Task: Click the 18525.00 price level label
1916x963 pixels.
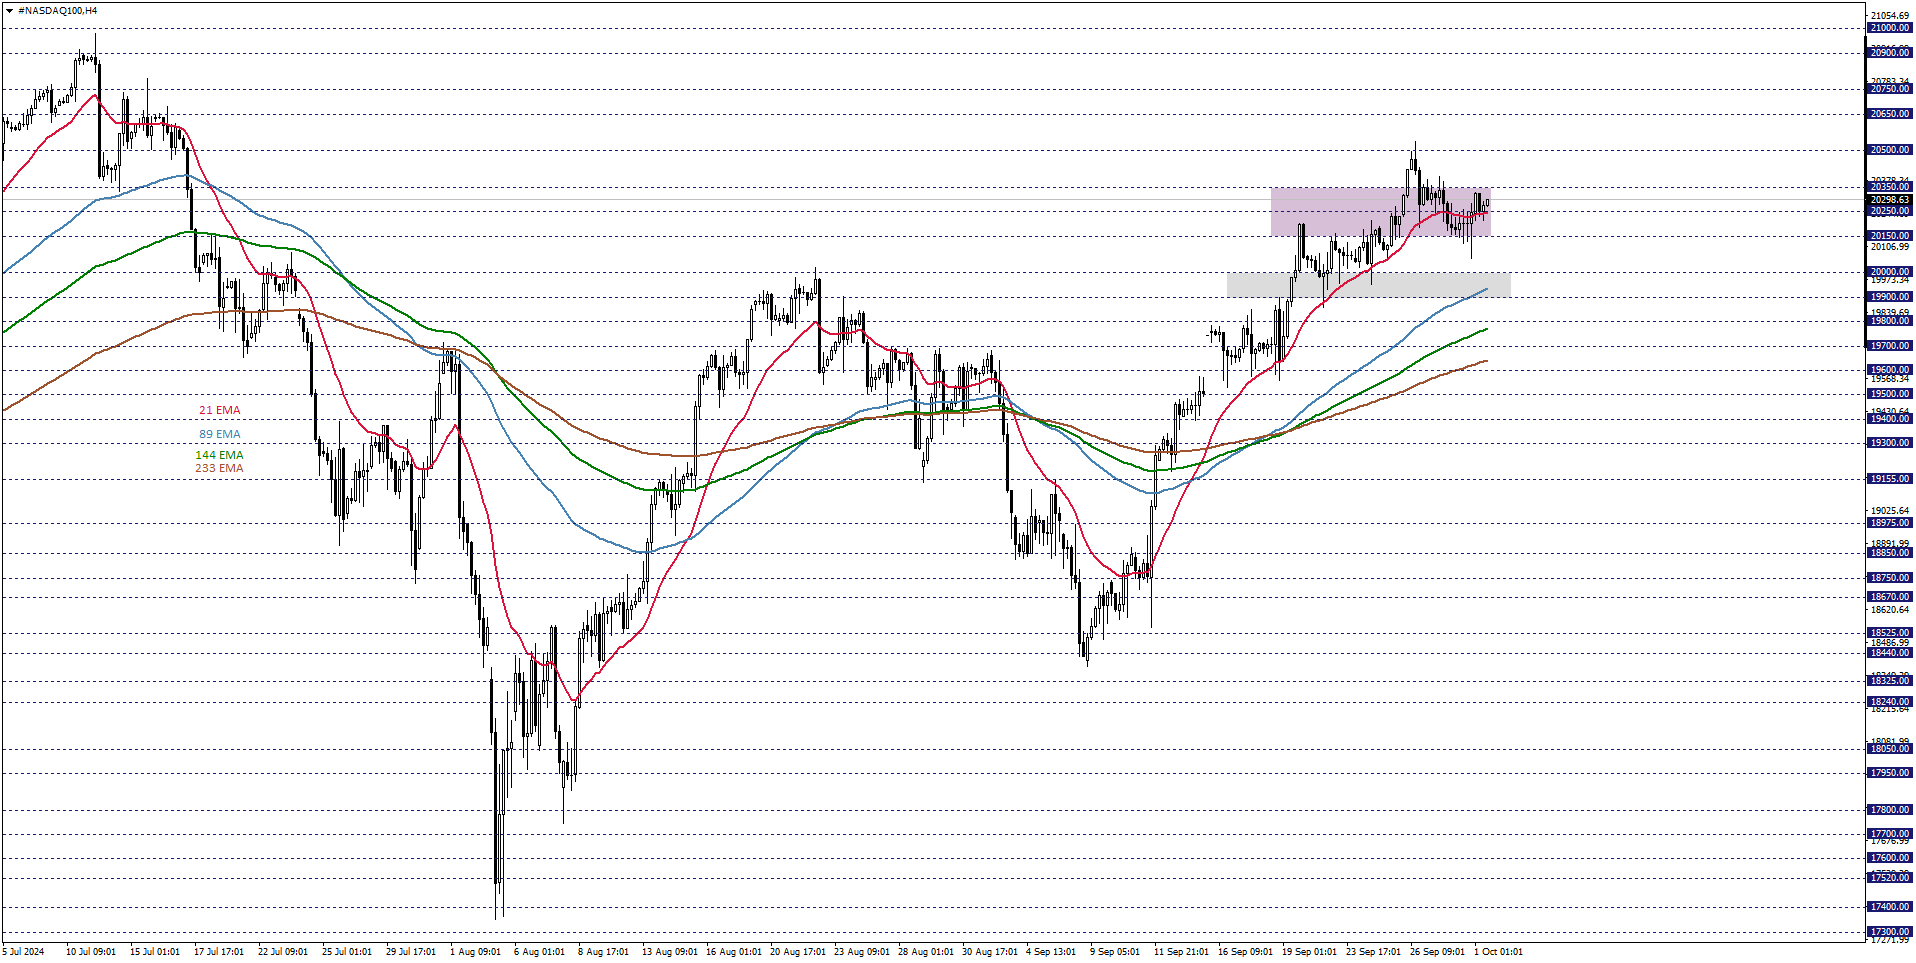Action: (x=1890, y=633)
